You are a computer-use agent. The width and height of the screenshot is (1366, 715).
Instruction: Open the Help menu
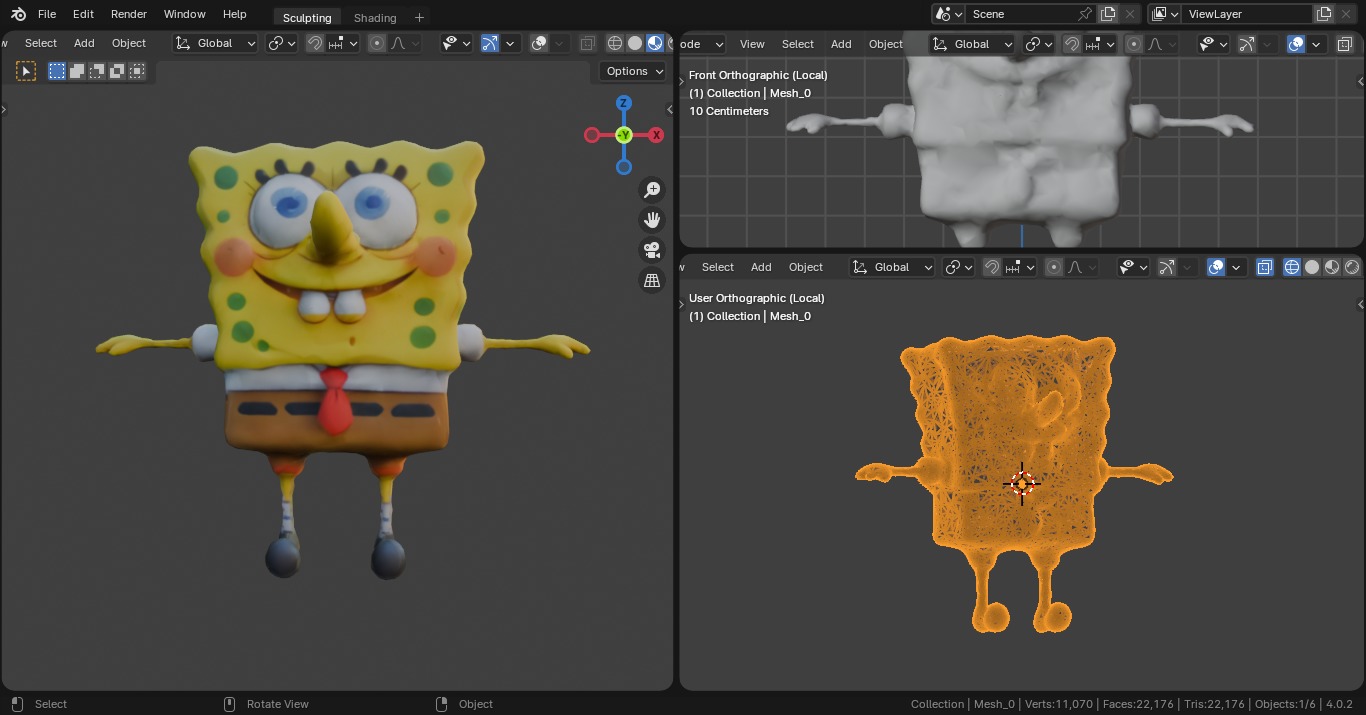pyautogui.click(x=235, y=14)
